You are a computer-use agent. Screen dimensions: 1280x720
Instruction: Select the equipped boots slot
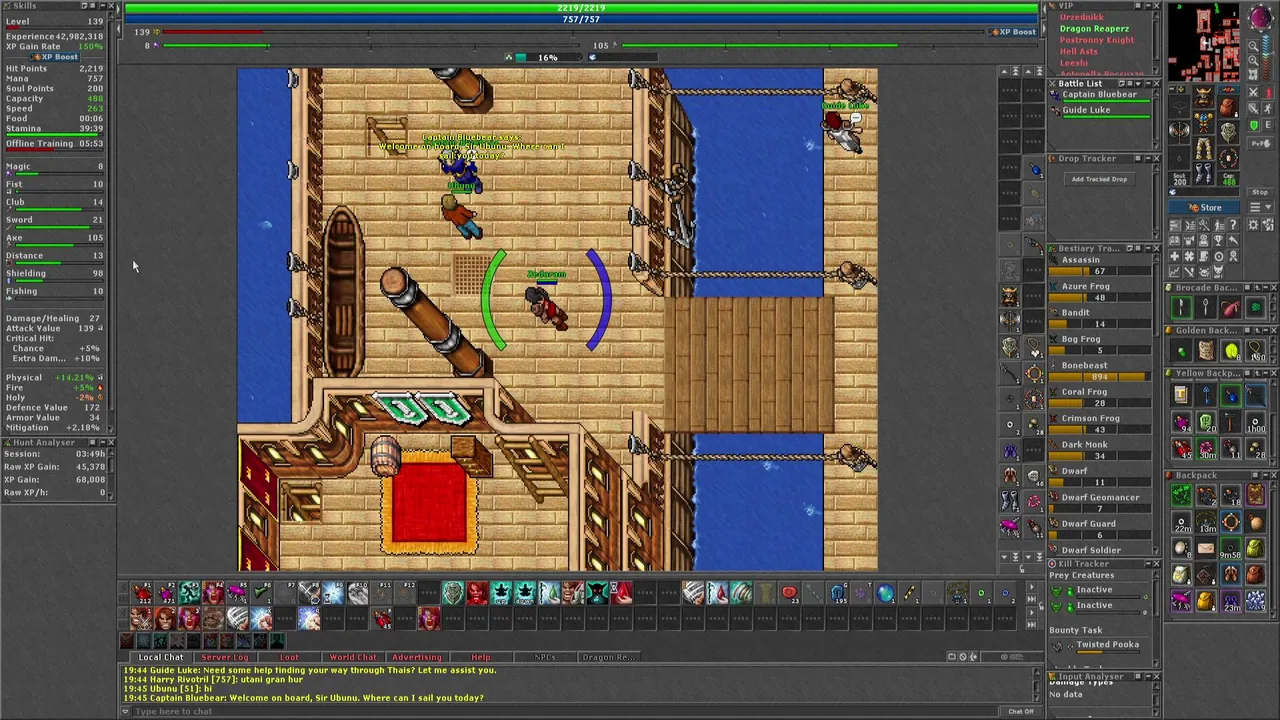click(x=1204, y=173)
